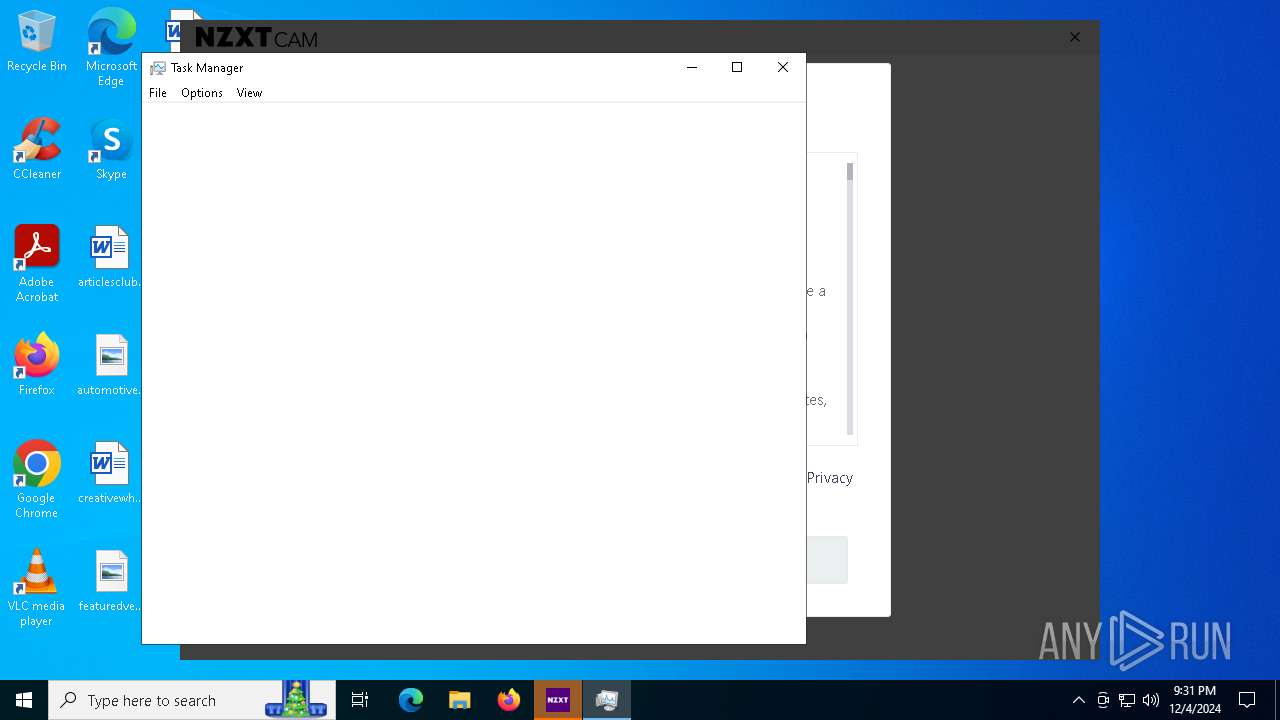Select Firefox desktop shortcut

pyautogui.click(x=37, y=365)
